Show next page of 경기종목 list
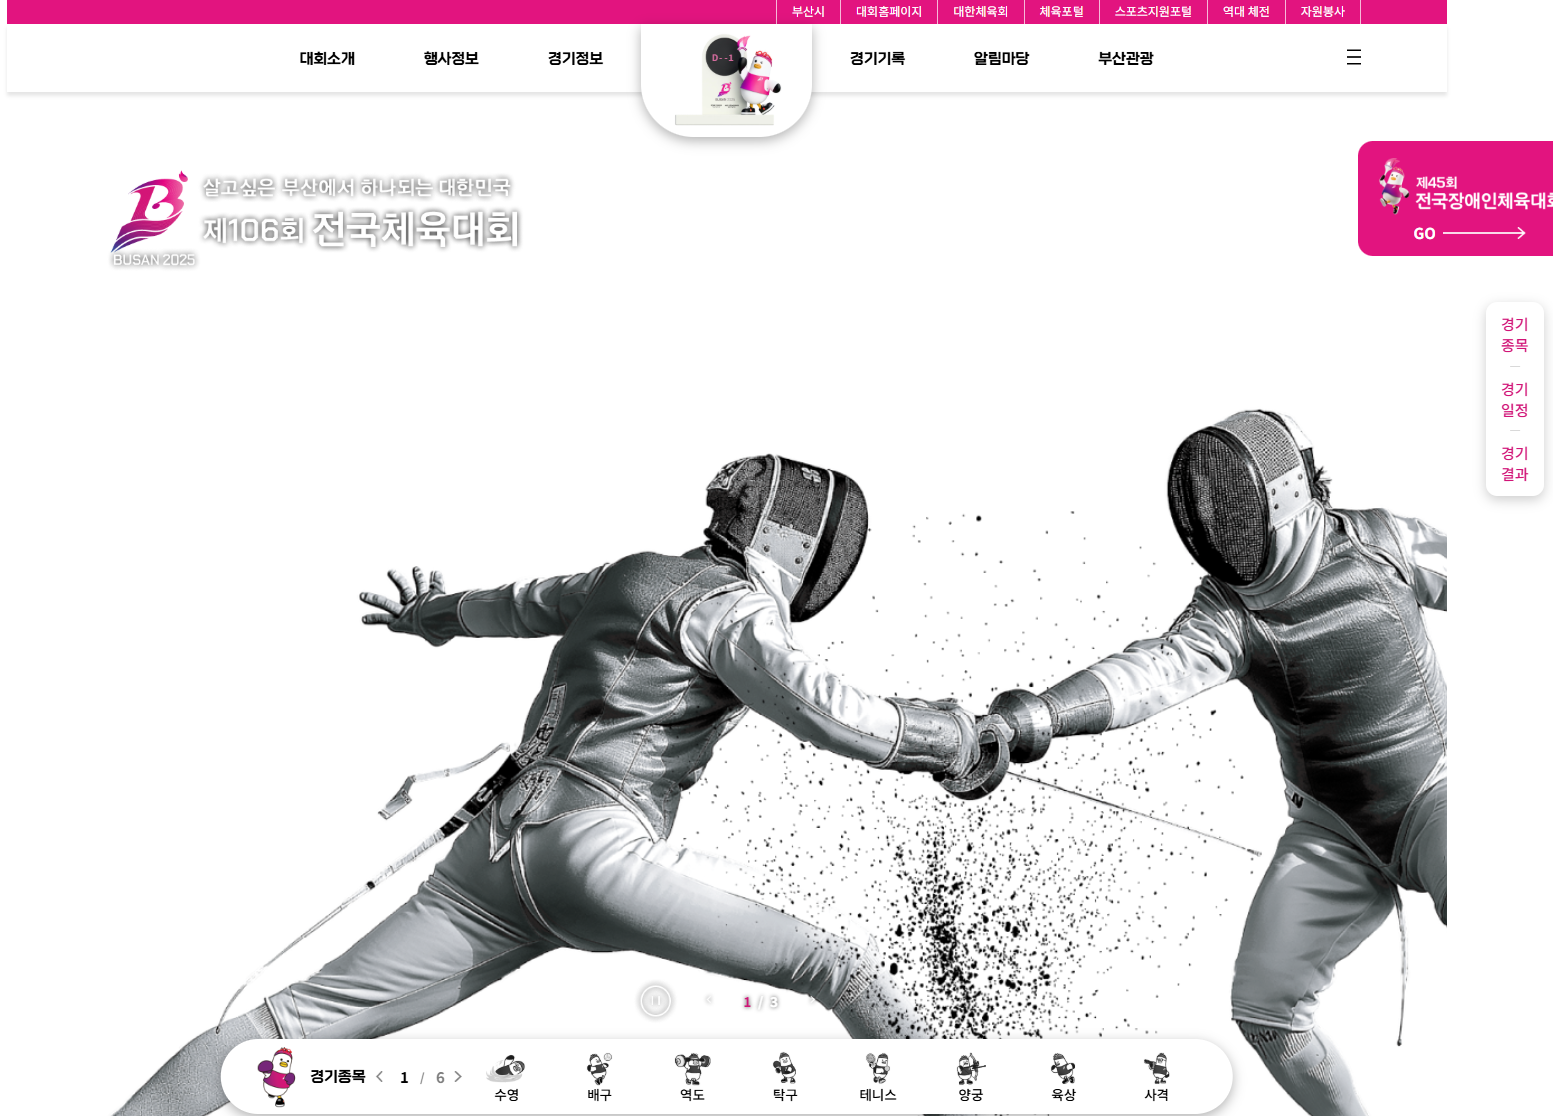Screen dimensions: 1553x1116 [458, 1077]
